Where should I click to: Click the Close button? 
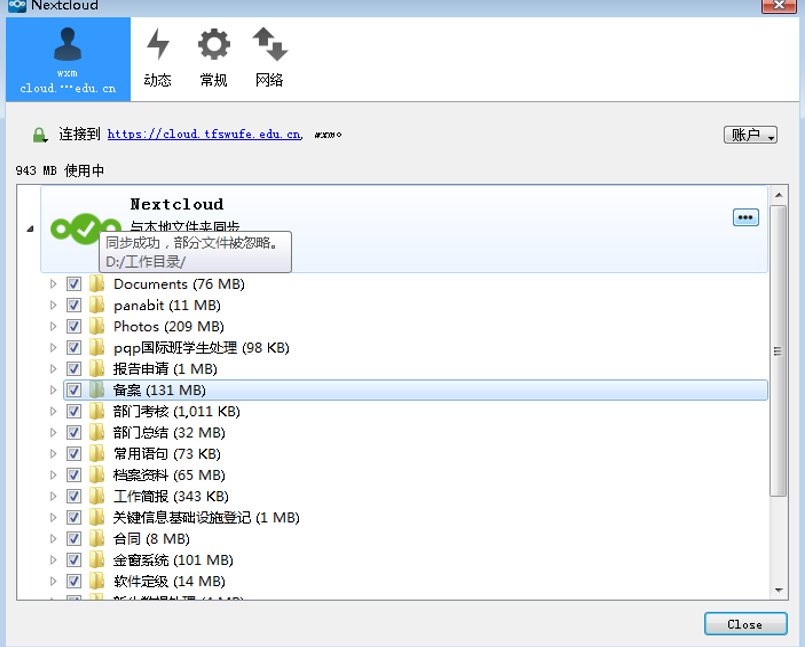coord(745,624)
